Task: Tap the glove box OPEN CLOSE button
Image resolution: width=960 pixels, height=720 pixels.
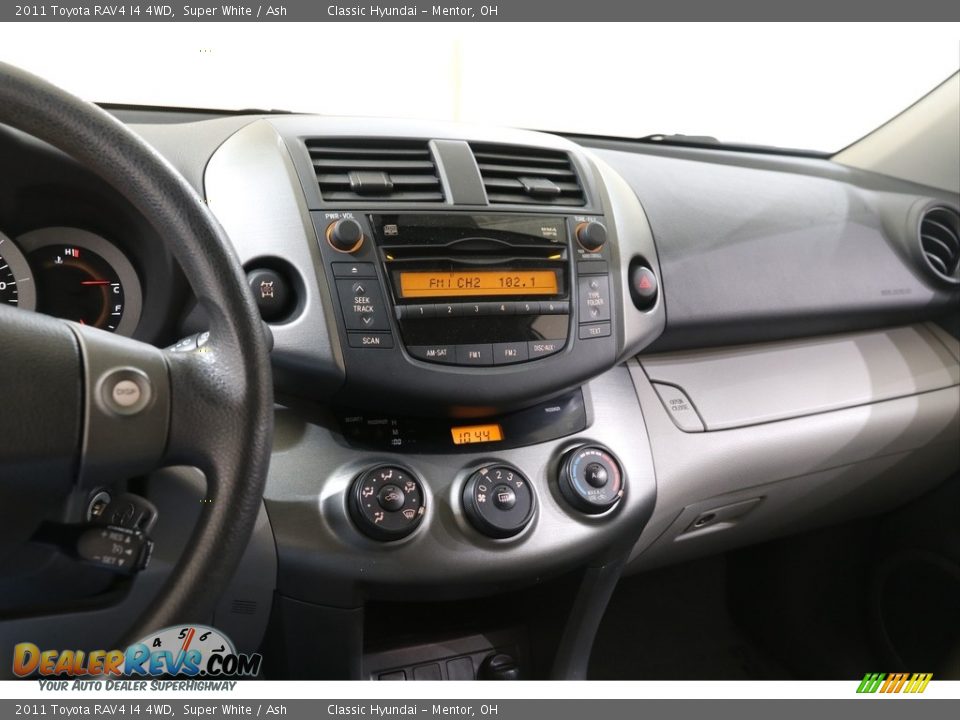Action: [678, 406]
